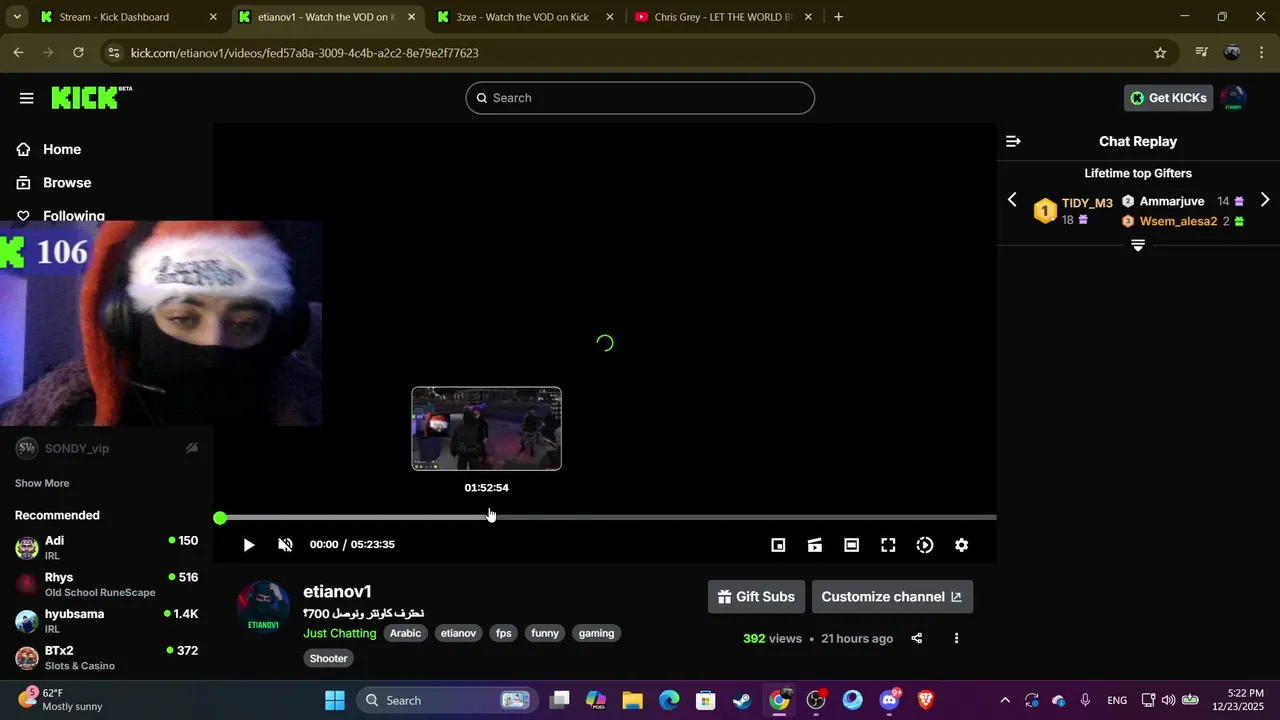Collapse the Chat Replay panel
The image size is (1280, 720).
click(1013, 142)
